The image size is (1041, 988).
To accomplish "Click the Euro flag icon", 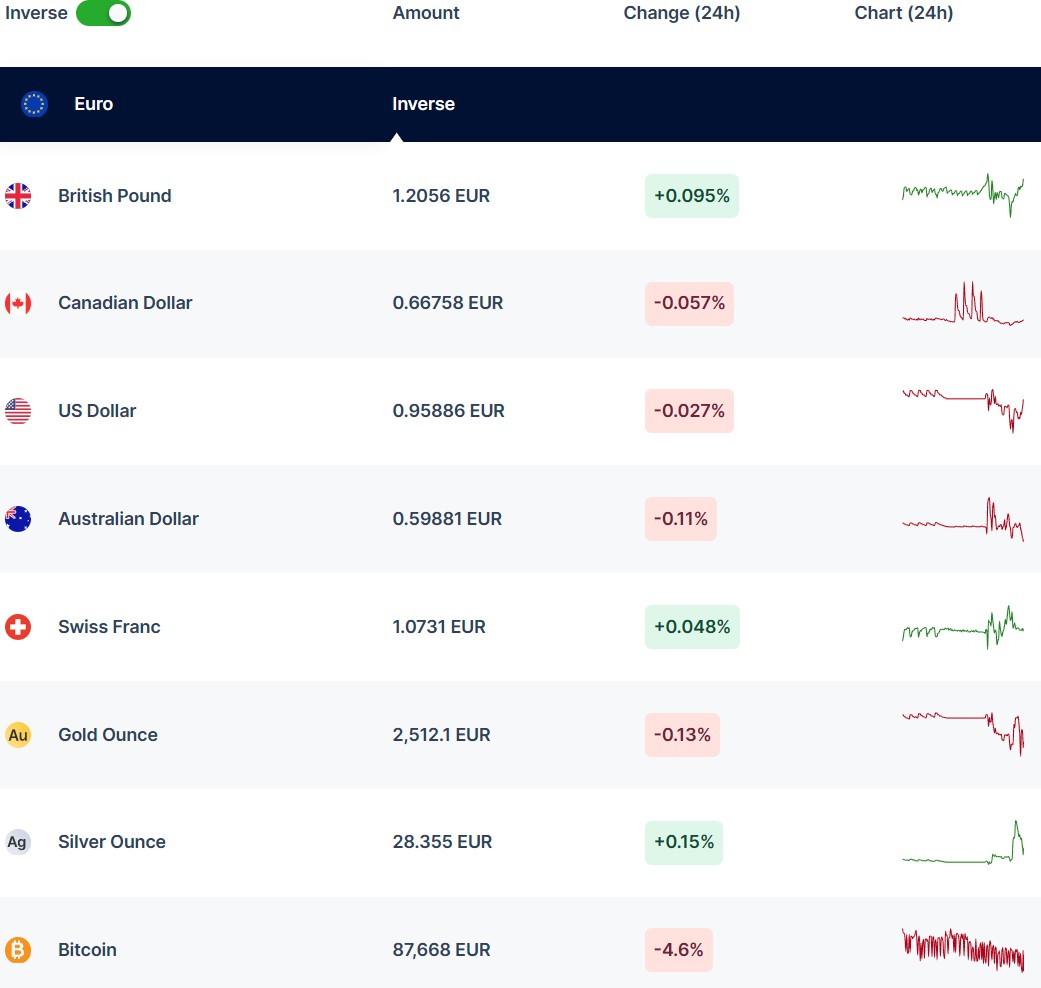I will (34, 104).
